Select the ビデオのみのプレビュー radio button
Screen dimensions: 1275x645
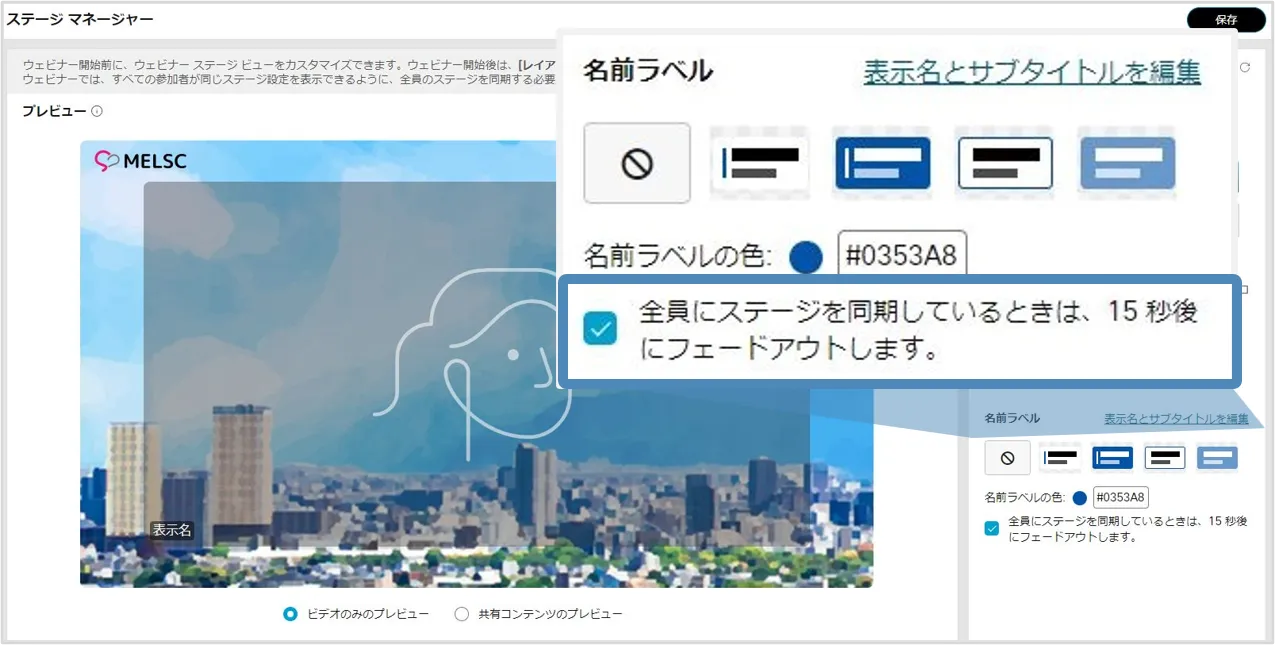291,614
